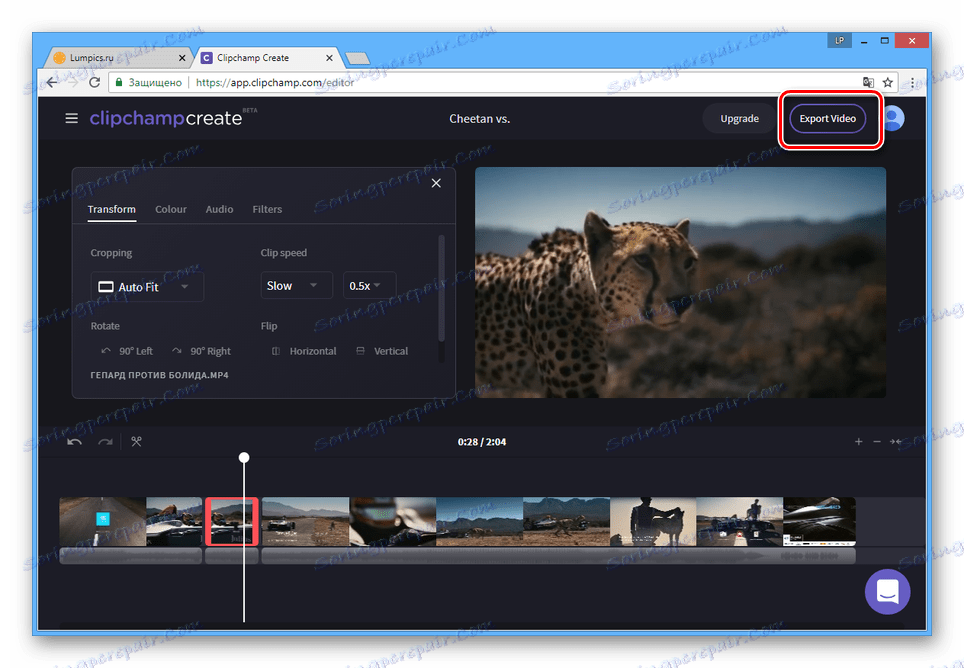Zoom out of the timeline with the minus icon
Screen dimensions: 964x668
(x=877, y=441)
